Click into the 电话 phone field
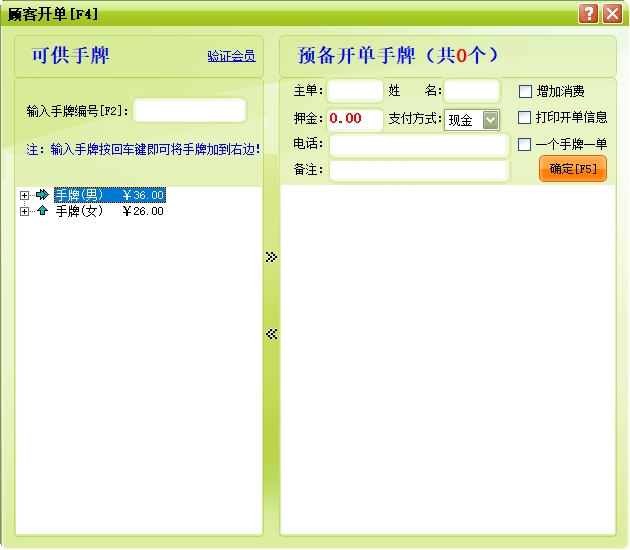Image resolution: width=630 pixels, height=550 pixels. (419, 145)
